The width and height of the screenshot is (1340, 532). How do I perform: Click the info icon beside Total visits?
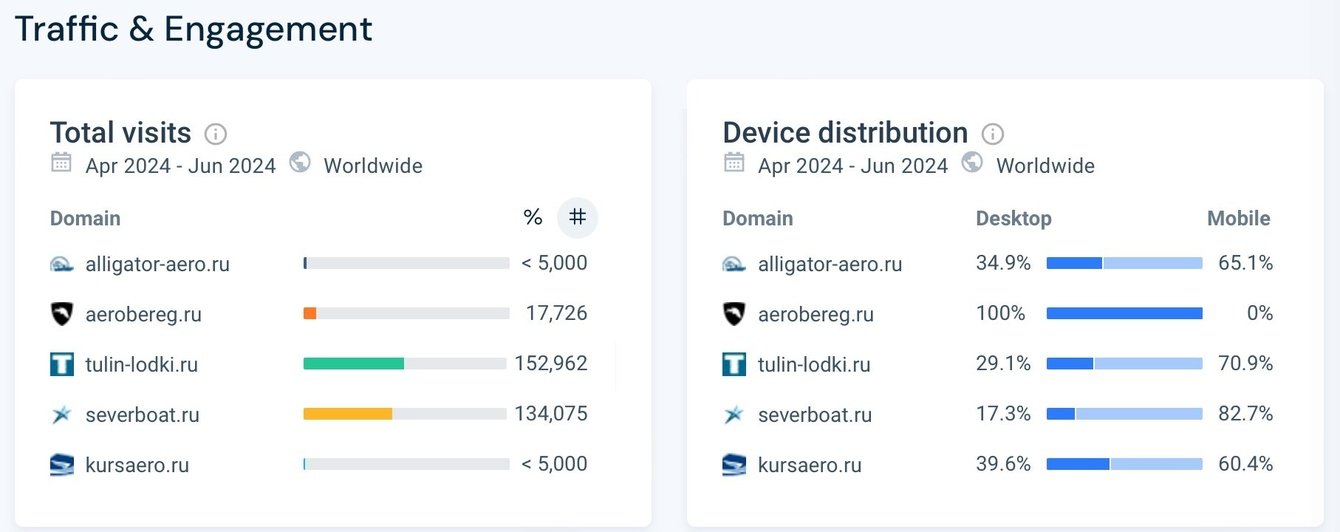[x=215, y=134]
